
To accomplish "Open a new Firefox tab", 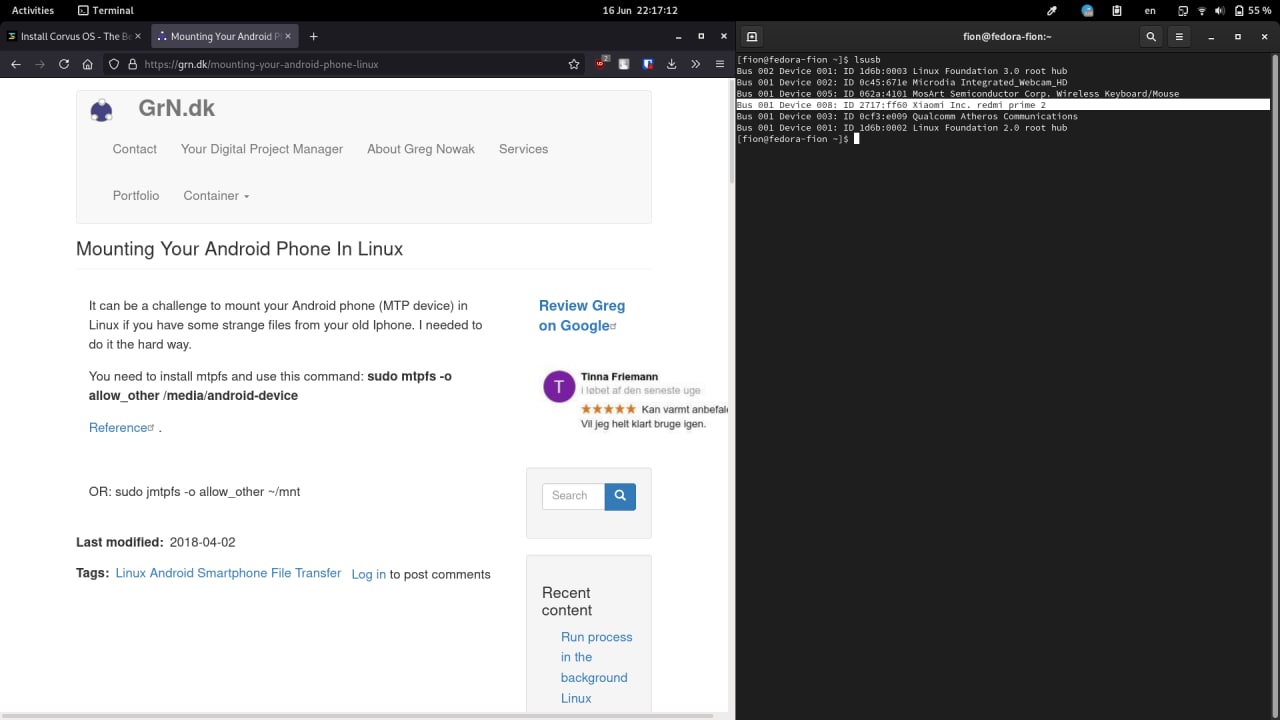I will (313, 36).
